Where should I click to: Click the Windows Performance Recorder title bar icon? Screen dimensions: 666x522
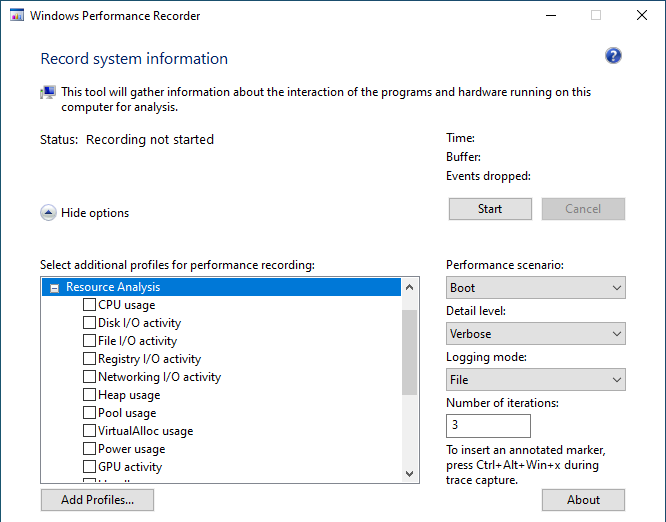tap(15, 16)
